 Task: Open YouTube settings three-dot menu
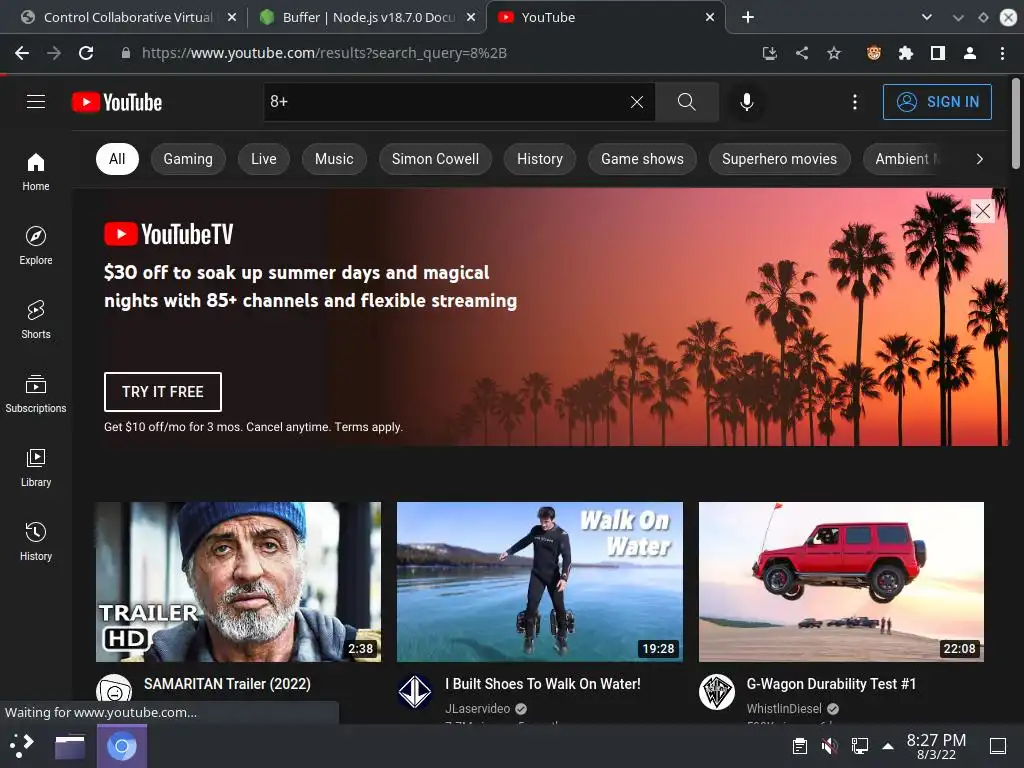(854, 102)
